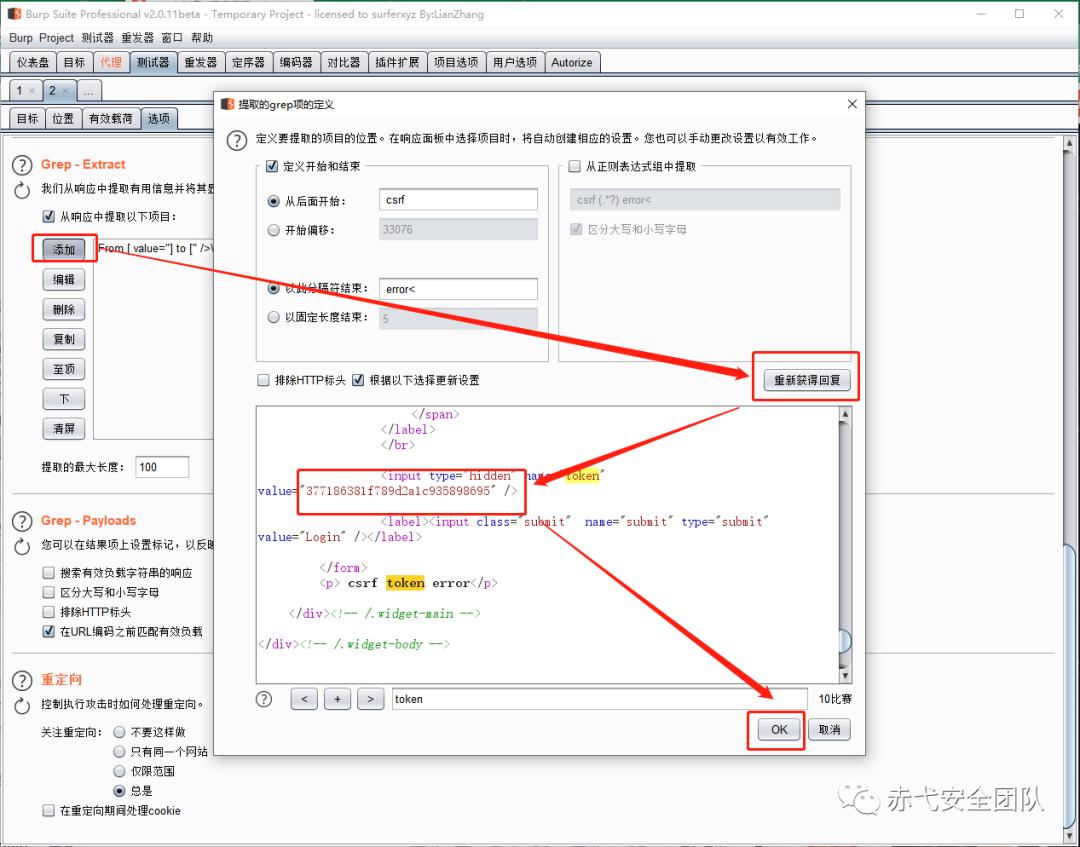Viewport: 1080px width, 847px height.
Task: Click the 删除 button
Action: coord(64,309)
